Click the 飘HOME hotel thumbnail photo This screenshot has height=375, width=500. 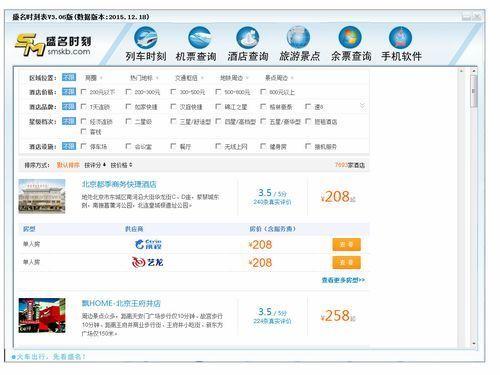pyautogui.click(x=42, y=315)
